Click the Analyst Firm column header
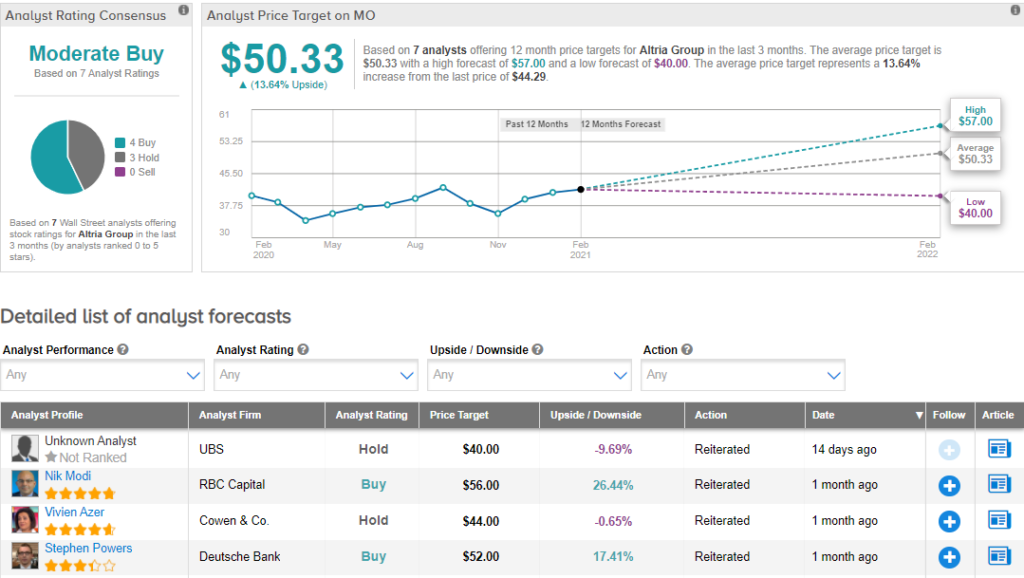Screen dimensions: 1024x578 [257, 415]
